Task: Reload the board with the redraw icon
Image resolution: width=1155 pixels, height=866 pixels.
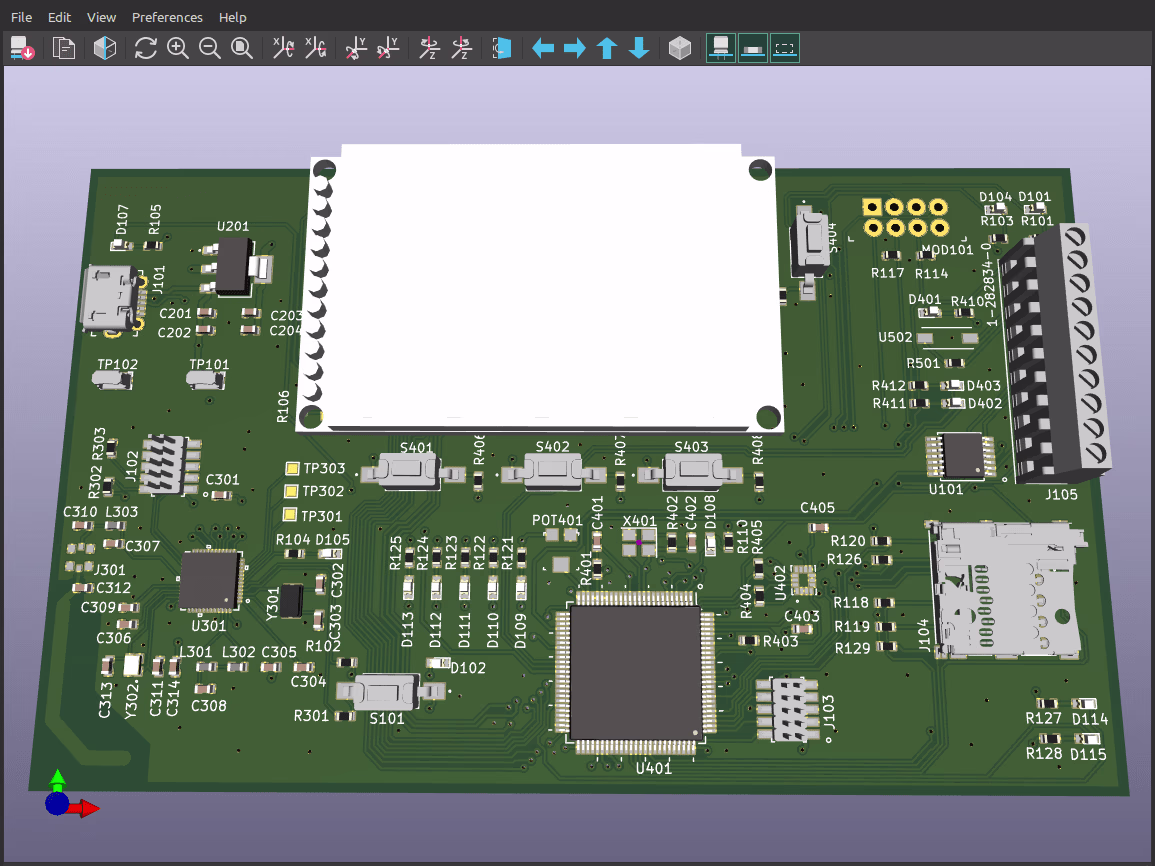Action: [x=146, y=48]
